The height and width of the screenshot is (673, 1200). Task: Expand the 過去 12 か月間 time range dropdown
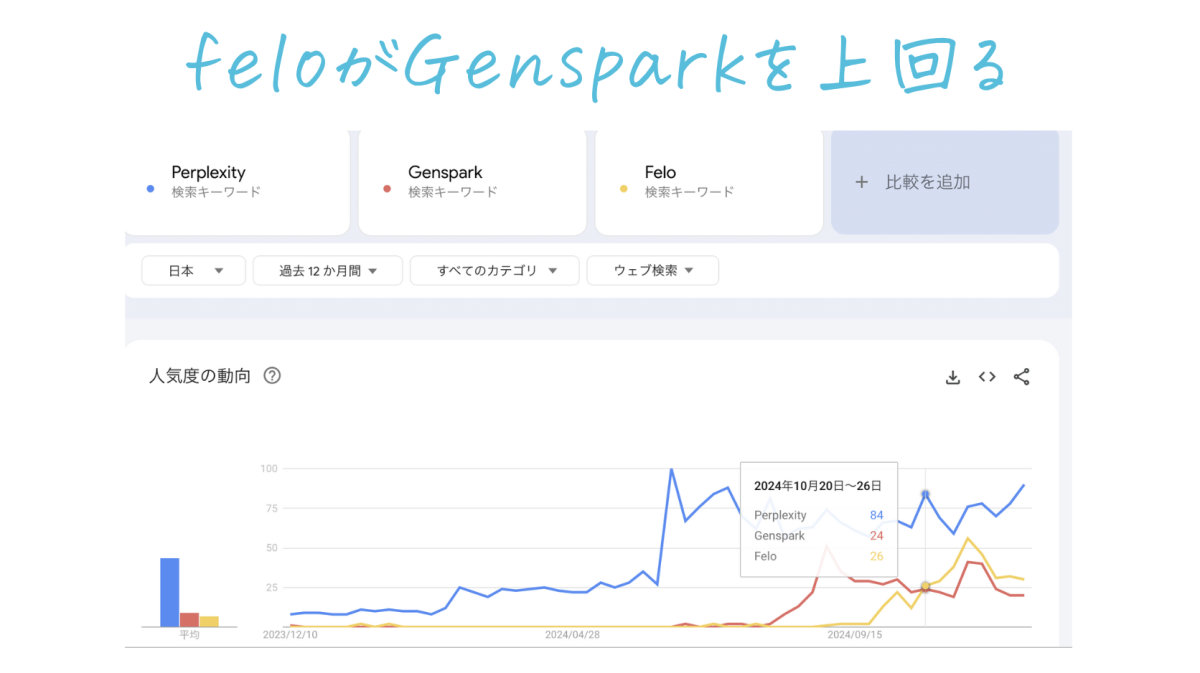point(327,271)
